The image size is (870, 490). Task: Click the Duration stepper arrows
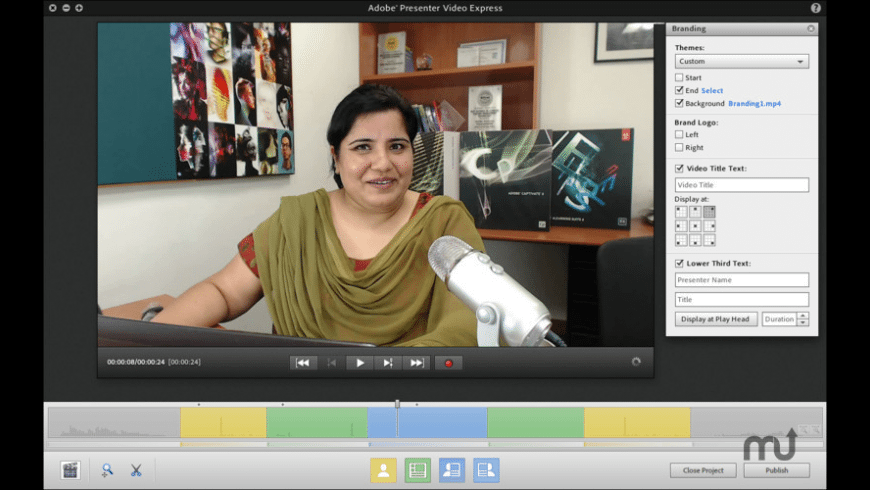(x=803, y=319)
